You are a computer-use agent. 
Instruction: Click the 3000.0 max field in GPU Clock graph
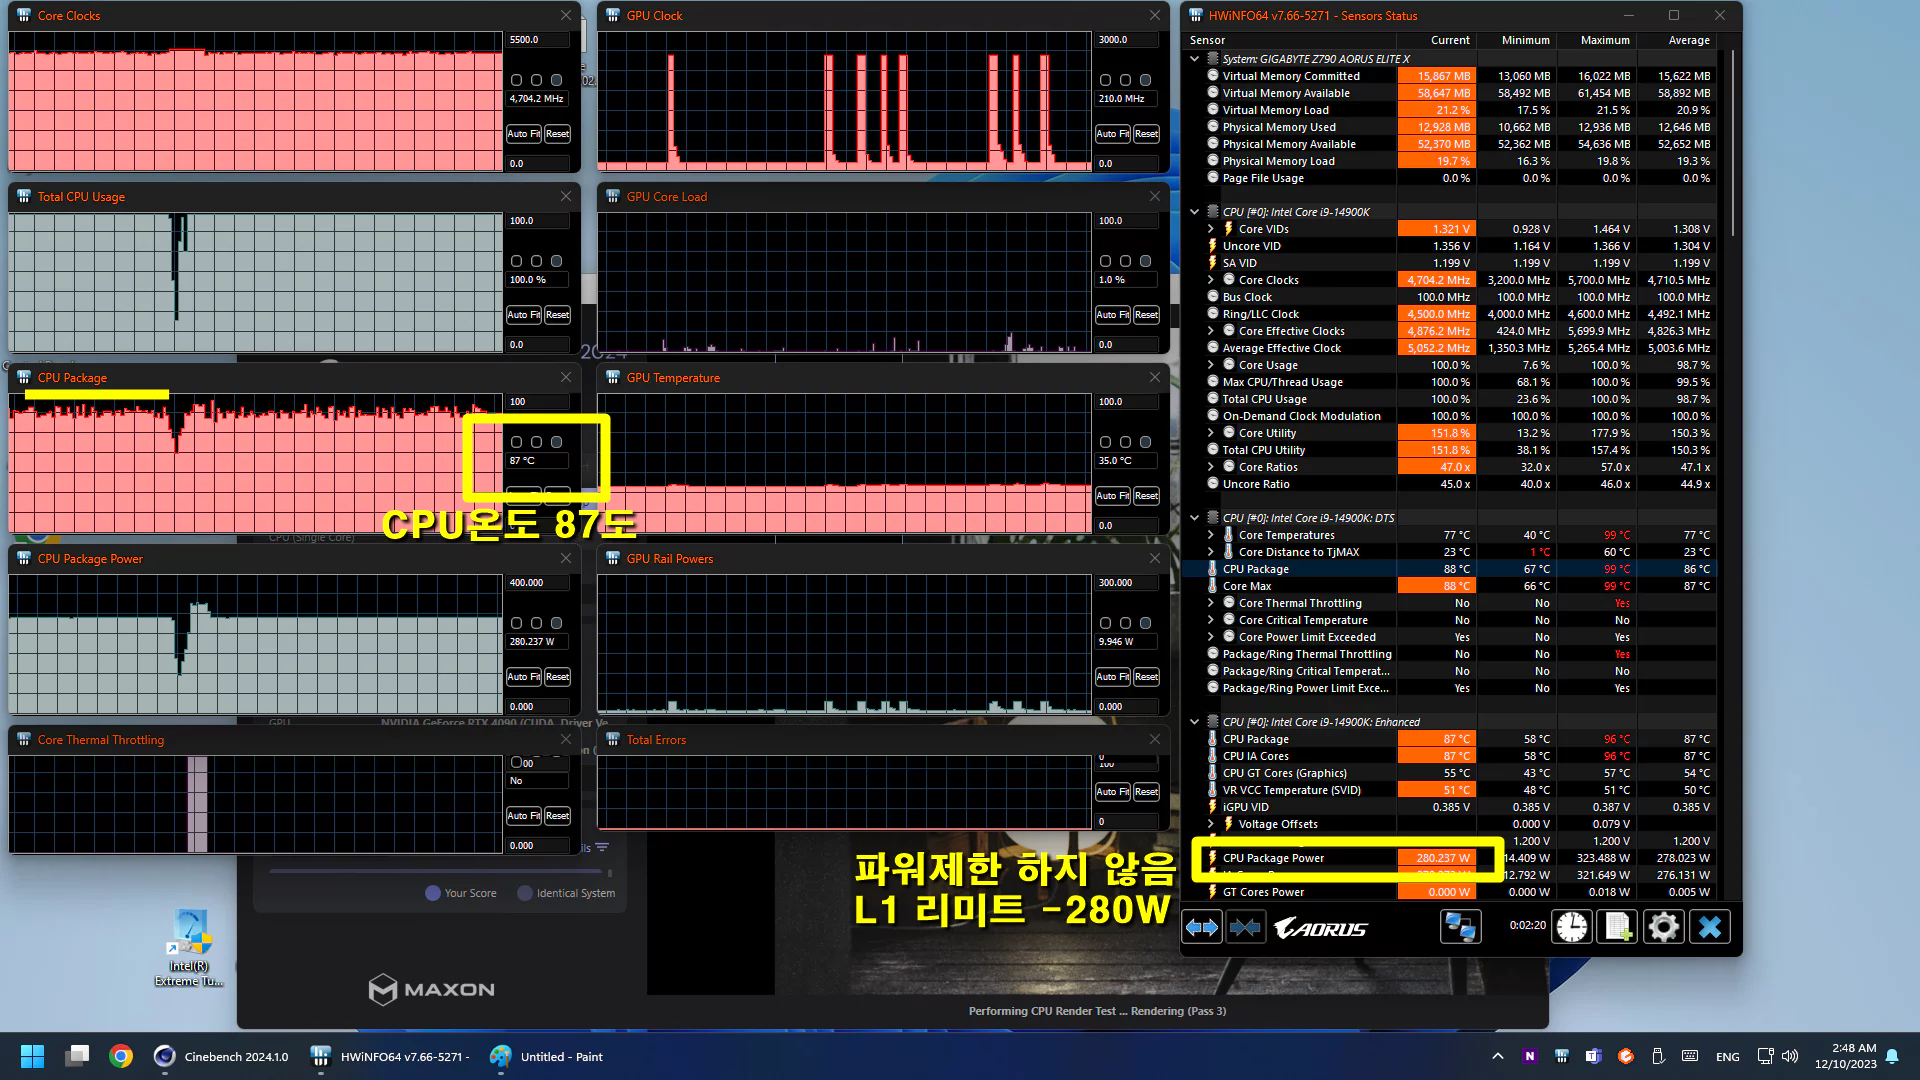1127,40
